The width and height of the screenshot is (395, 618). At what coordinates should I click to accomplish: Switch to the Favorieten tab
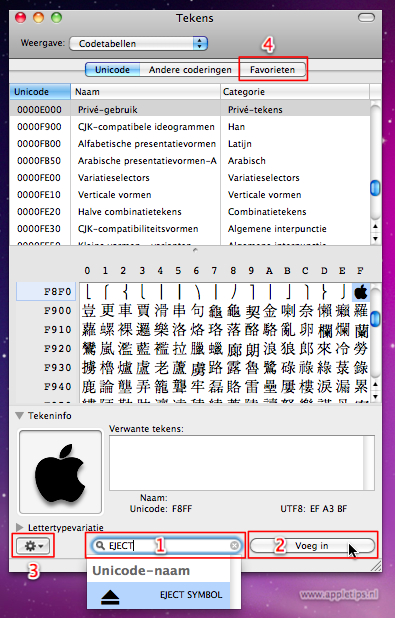click(x=272, y=70)
